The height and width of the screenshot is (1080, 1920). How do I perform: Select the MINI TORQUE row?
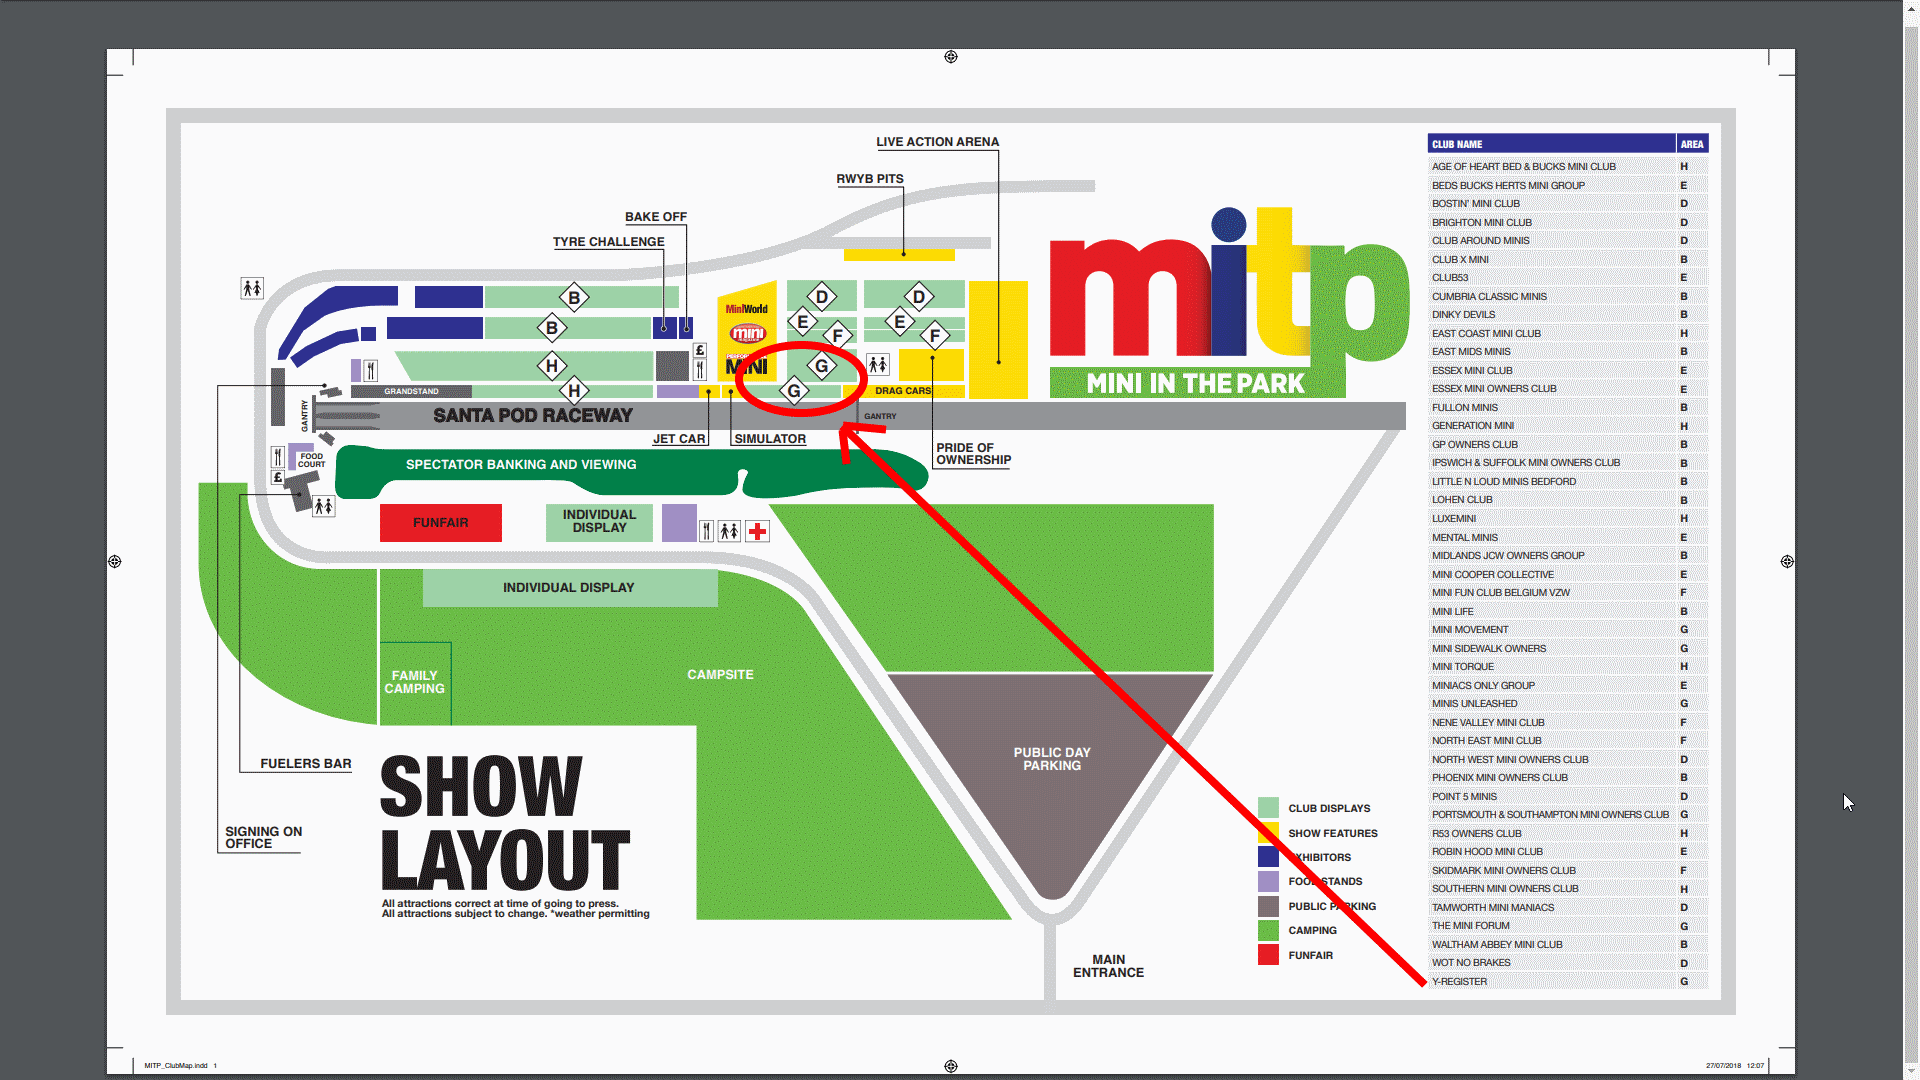click(1567, 667)
